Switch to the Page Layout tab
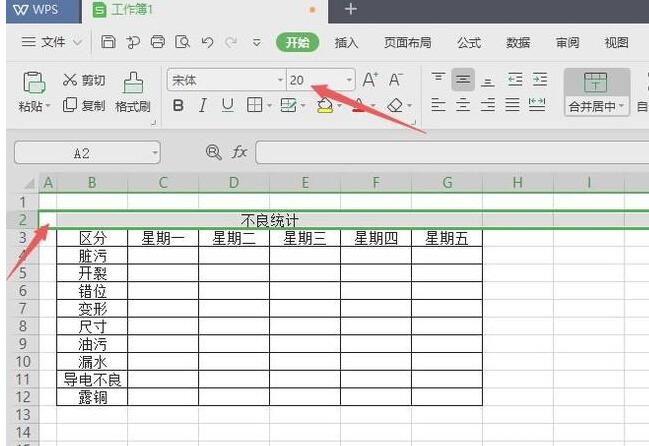The height and width of the screenshot is (446, 649). pos(407,42)
